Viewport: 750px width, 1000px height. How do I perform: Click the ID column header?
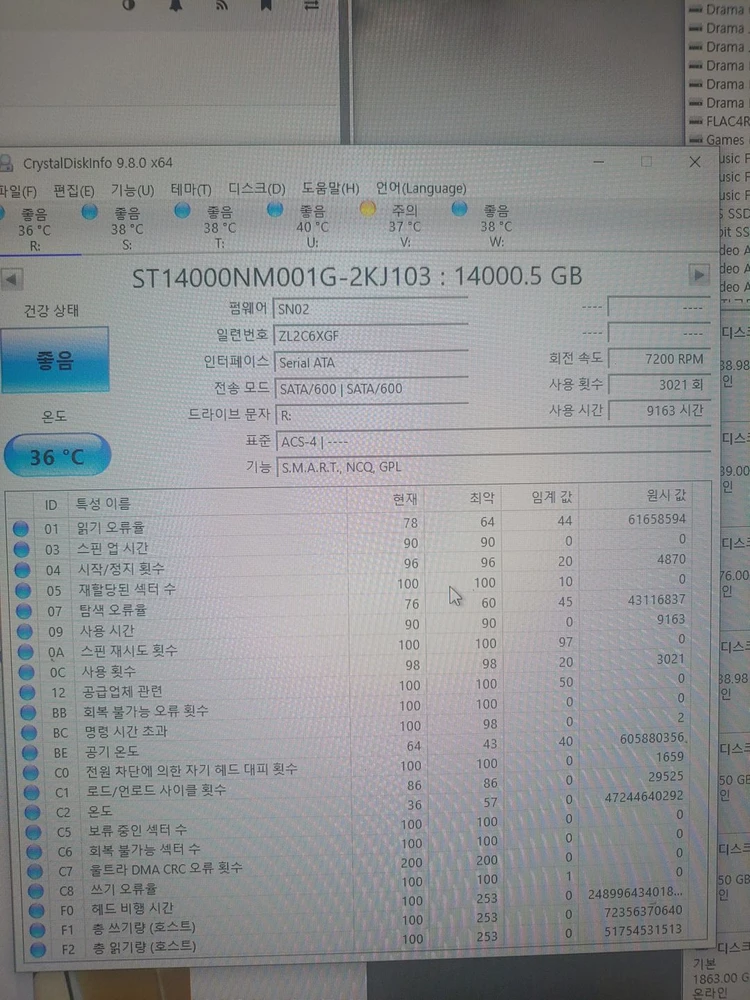click(51, 505)
